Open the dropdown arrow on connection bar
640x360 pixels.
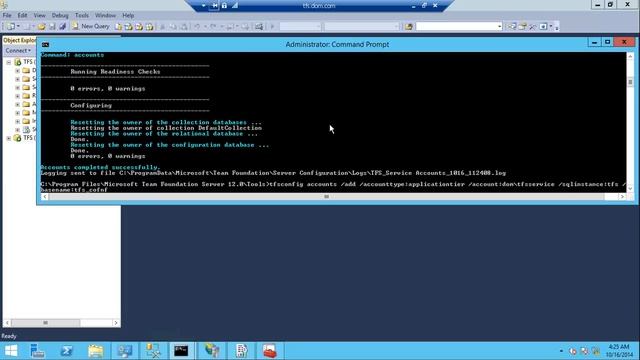click(x=203, y=5)
